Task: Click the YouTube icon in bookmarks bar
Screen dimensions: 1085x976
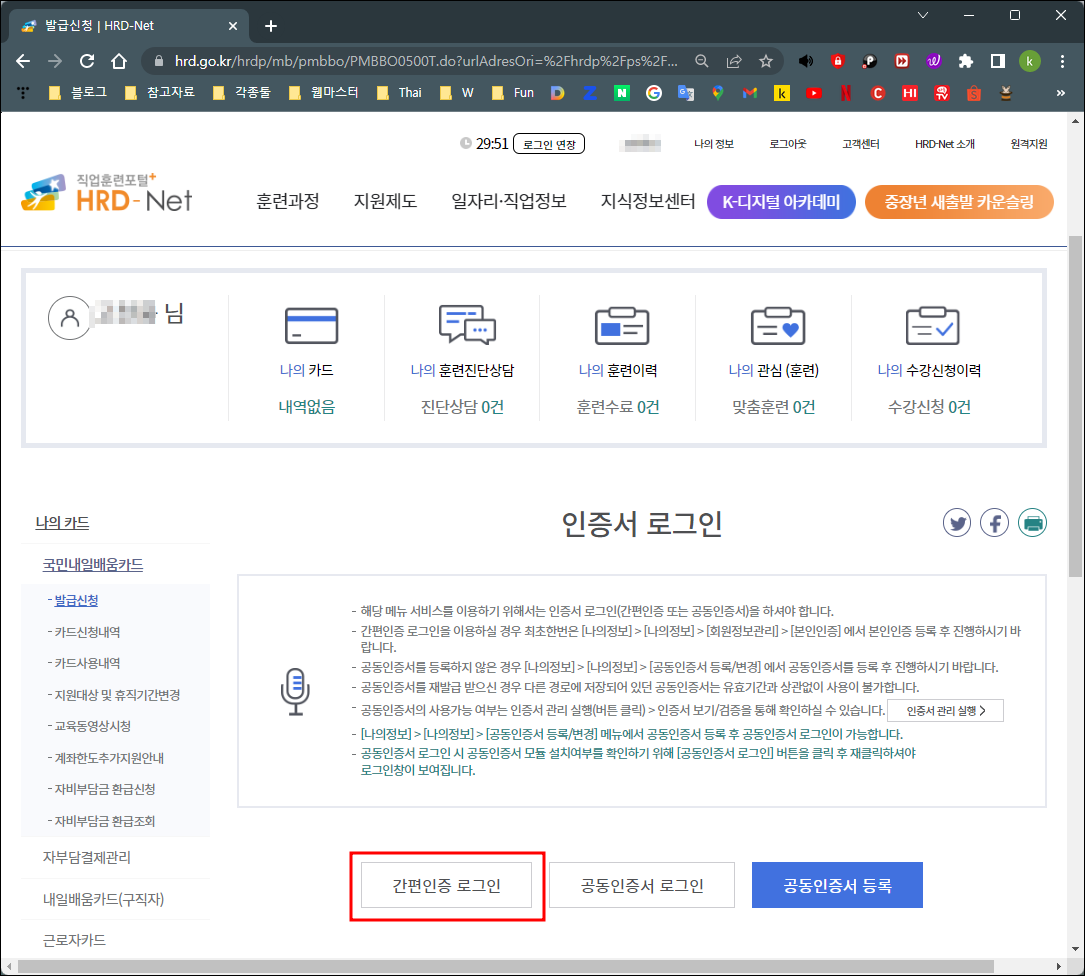Action: [x=813, y=91]
